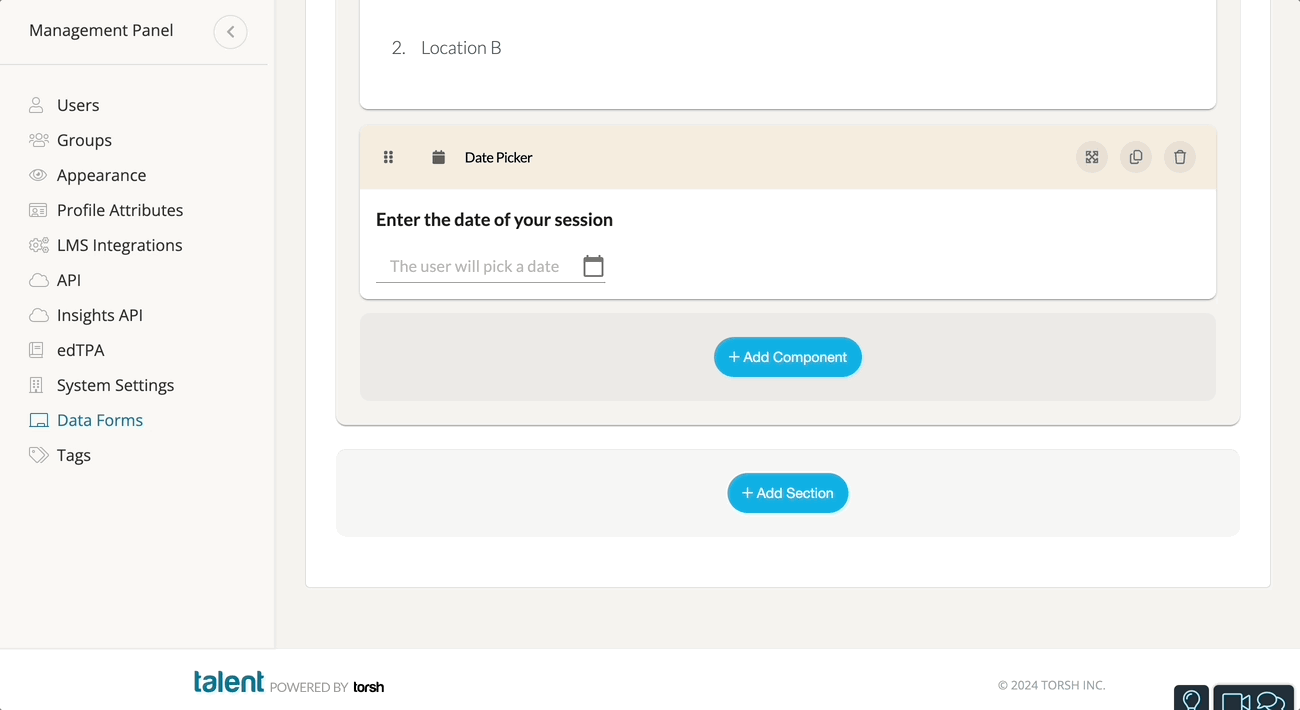This screenshot has height=710, width=1300.
Task: Click the Add Component button
Action: coord(788,357)
